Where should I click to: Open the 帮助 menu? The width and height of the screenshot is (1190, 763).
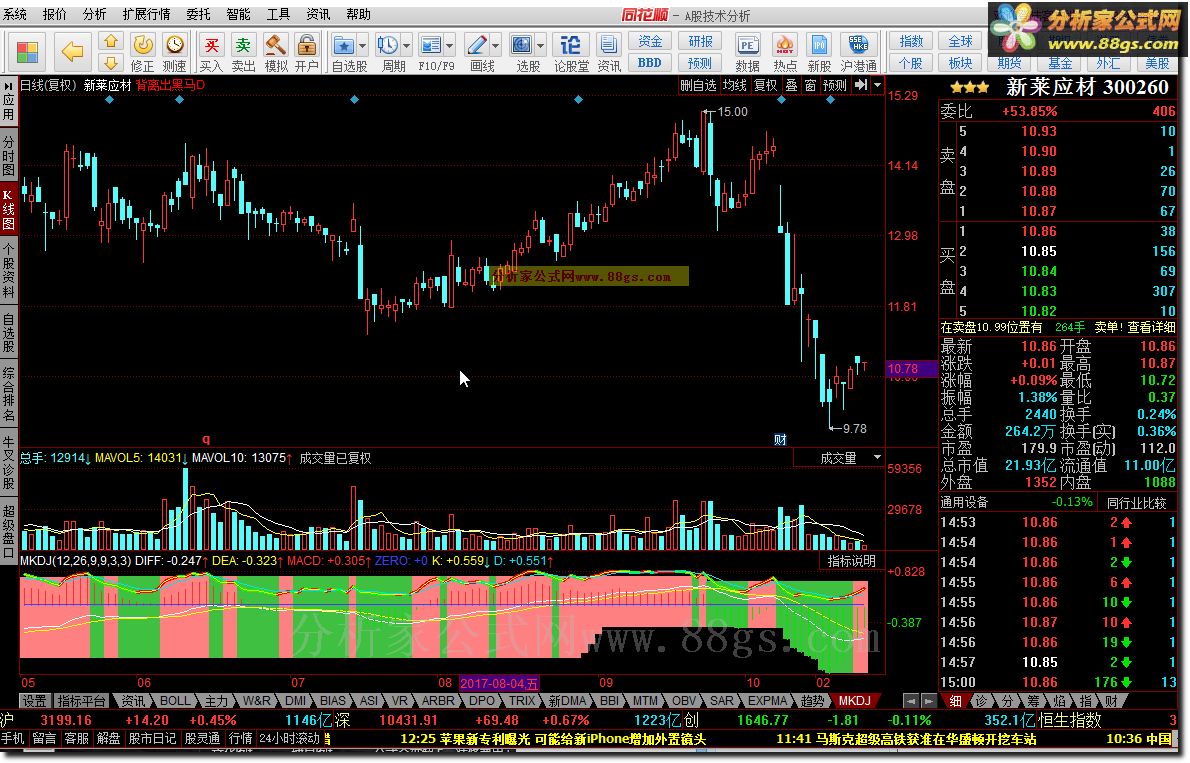358,14
